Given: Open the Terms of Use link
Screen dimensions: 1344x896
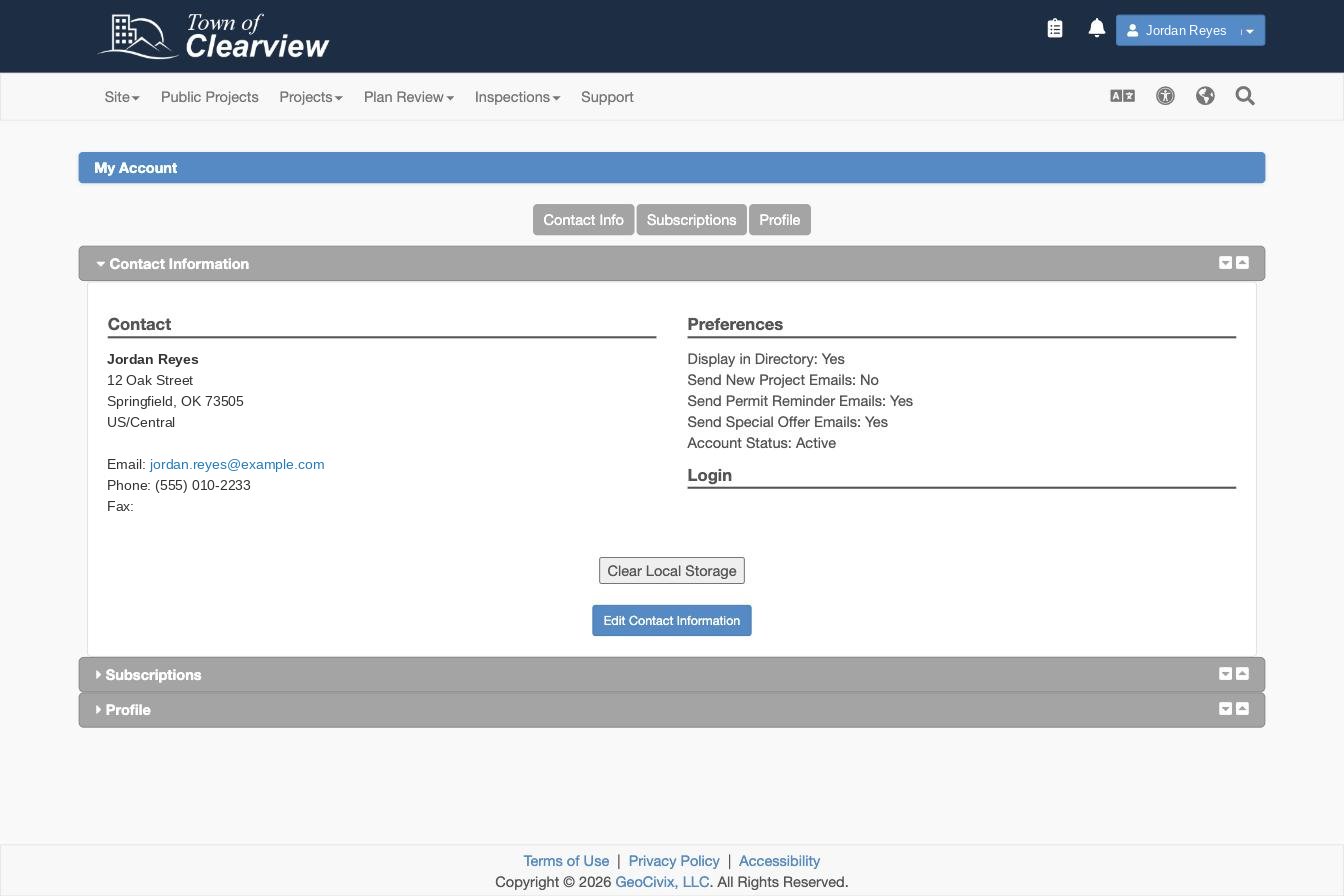Looking at the screenshot, I should click(566, 861).
